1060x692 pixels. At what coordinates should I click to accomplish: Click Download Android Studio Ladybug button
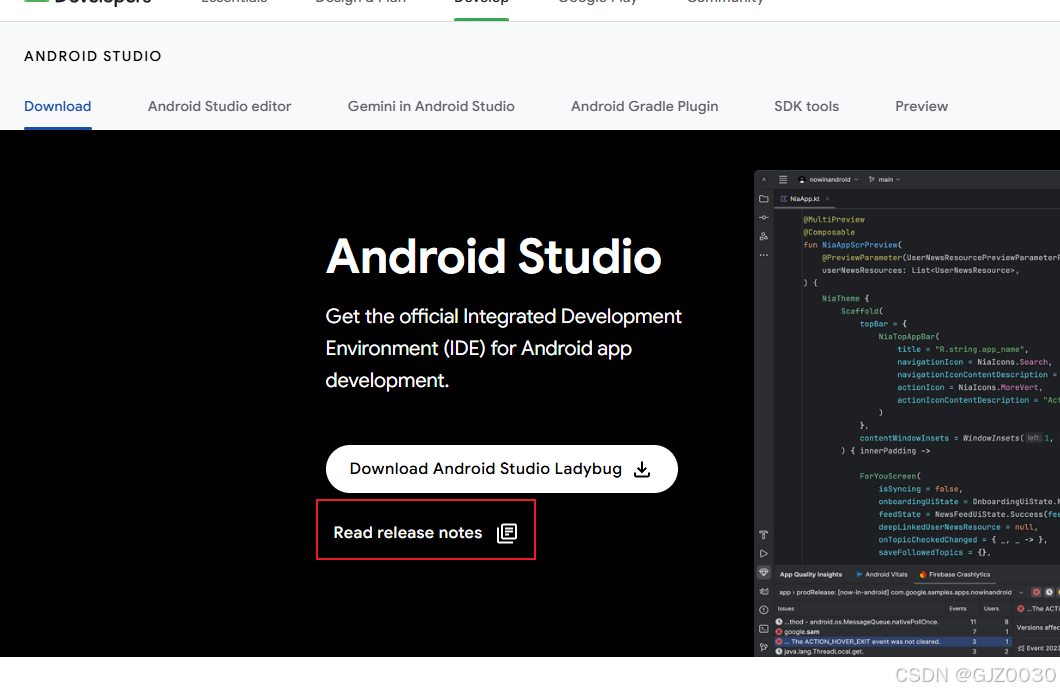(502, 469)
